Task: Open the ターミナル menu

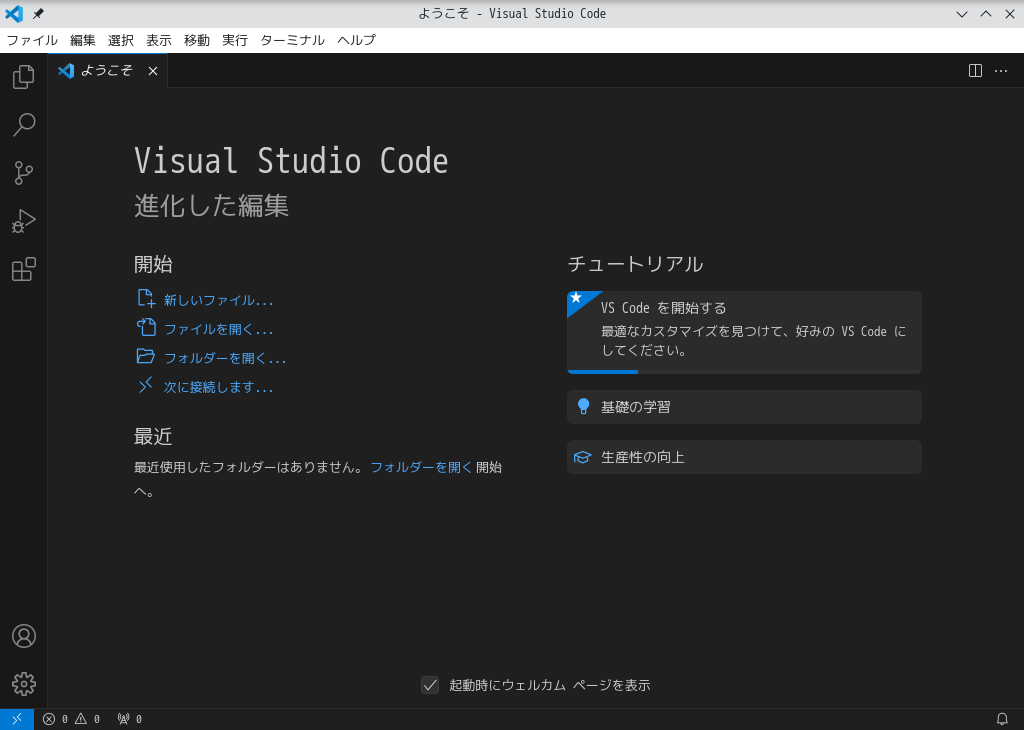Action: coord(293,40)
